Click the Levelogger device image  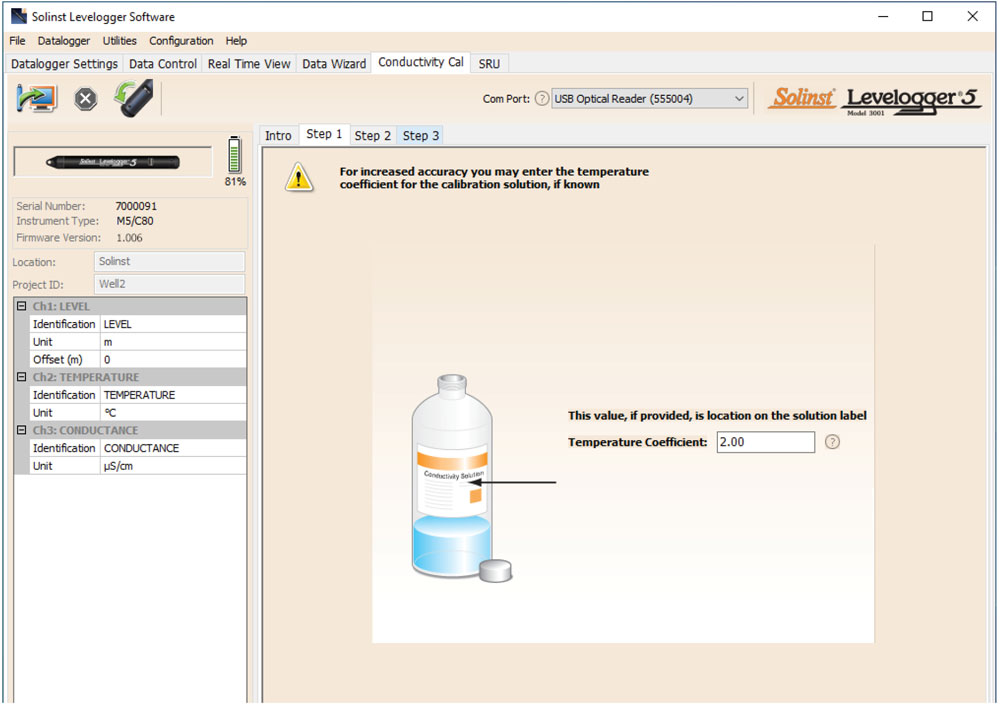coord(112,161)
